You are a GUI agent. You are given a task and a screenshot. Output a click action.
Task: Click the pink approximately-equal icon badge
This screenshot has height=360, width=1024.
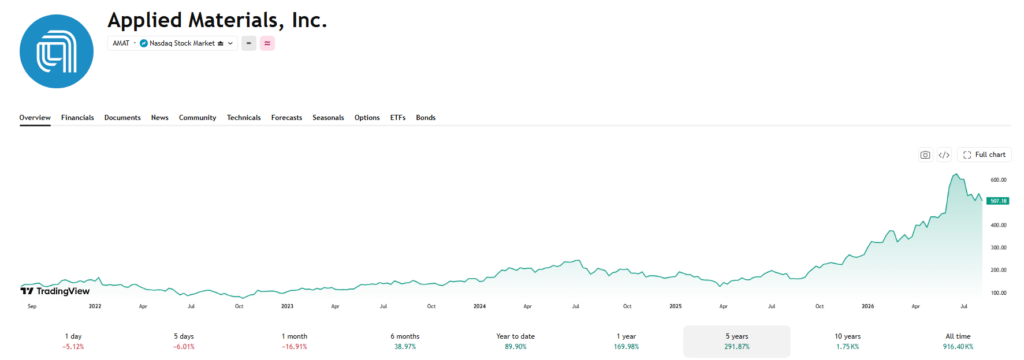click(267, 43)
